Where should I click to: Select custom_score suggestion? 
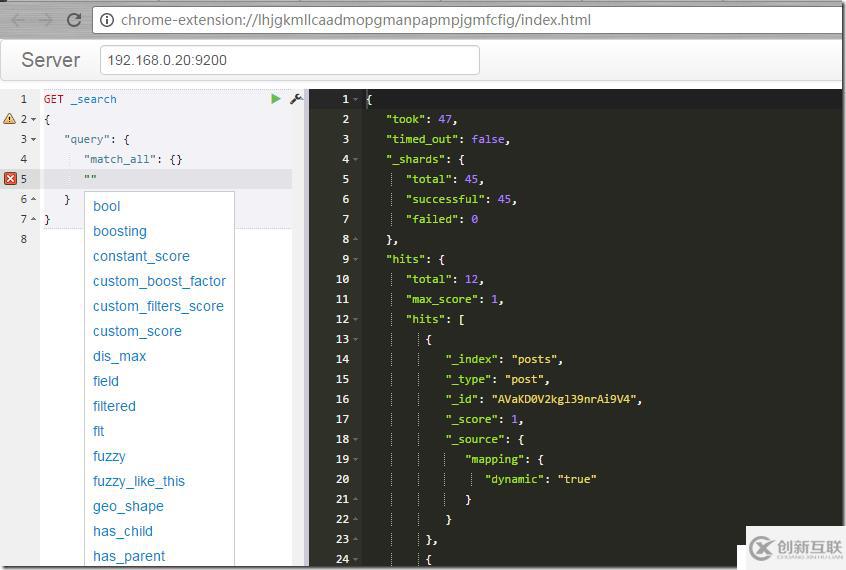137,331
